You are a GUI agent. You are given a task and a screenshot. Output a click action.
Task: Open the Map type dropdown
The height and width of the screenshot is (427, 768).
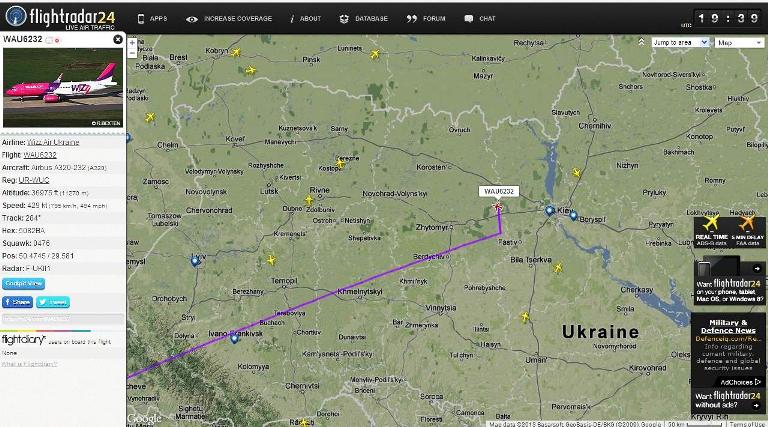[x=739, y=43]
